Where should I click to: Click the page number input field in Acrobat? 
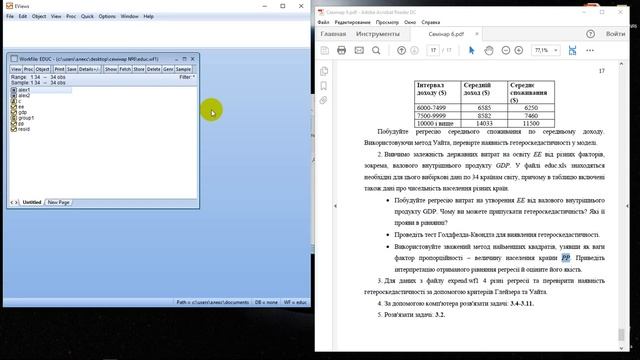tap(433, 50)
